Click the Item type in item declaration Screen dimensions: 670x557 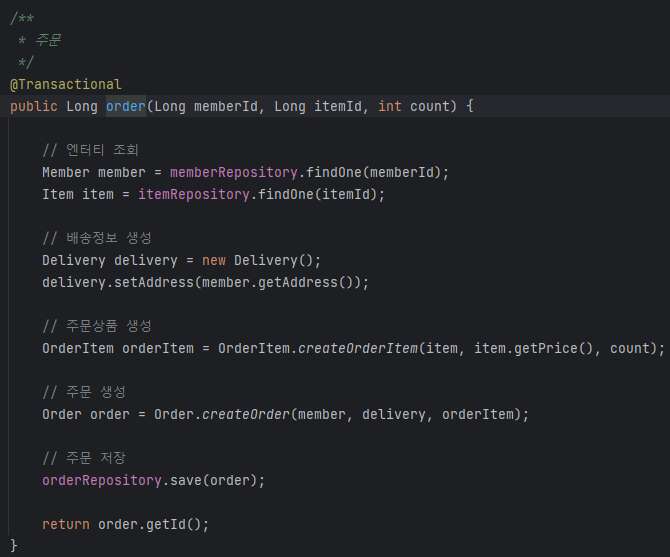tap(58, 195)
